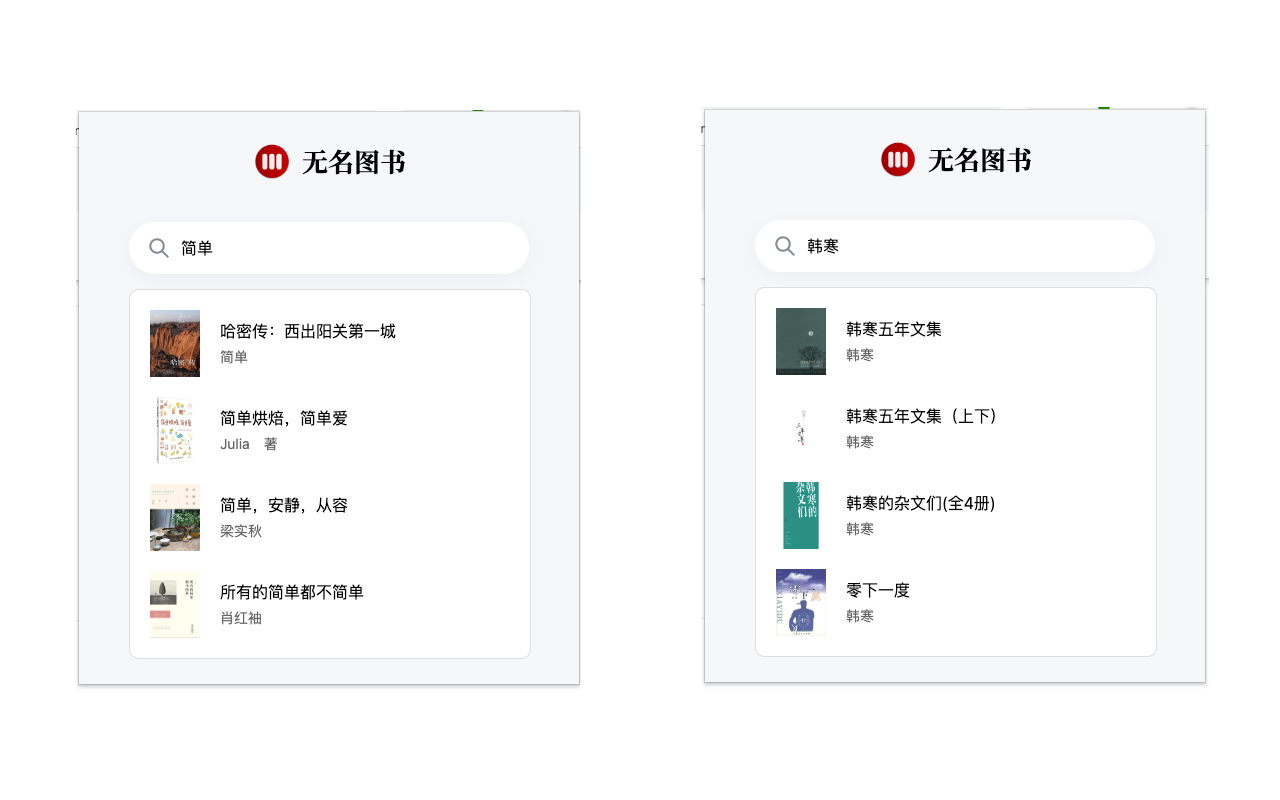Open the book 韩寒的杂文们(全4册)
The height and width of the screenshot is (800, 1280).
pyautogui.click(x=920, y=503)
